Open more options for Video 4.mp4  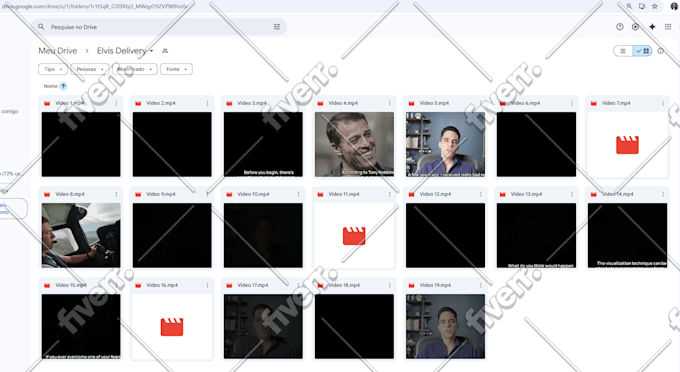[389, 103]
